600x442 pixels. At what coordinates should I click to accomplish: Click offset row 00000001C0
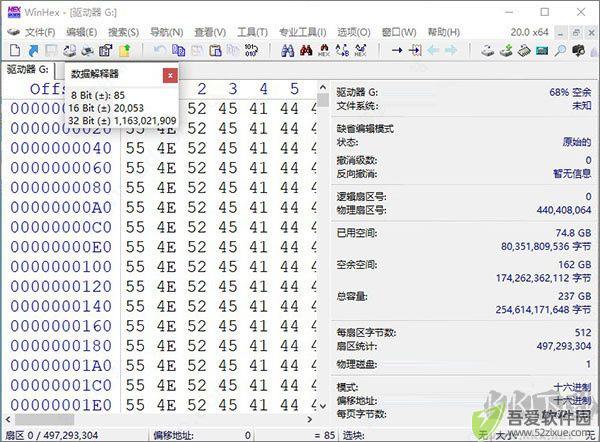(61, 385)
